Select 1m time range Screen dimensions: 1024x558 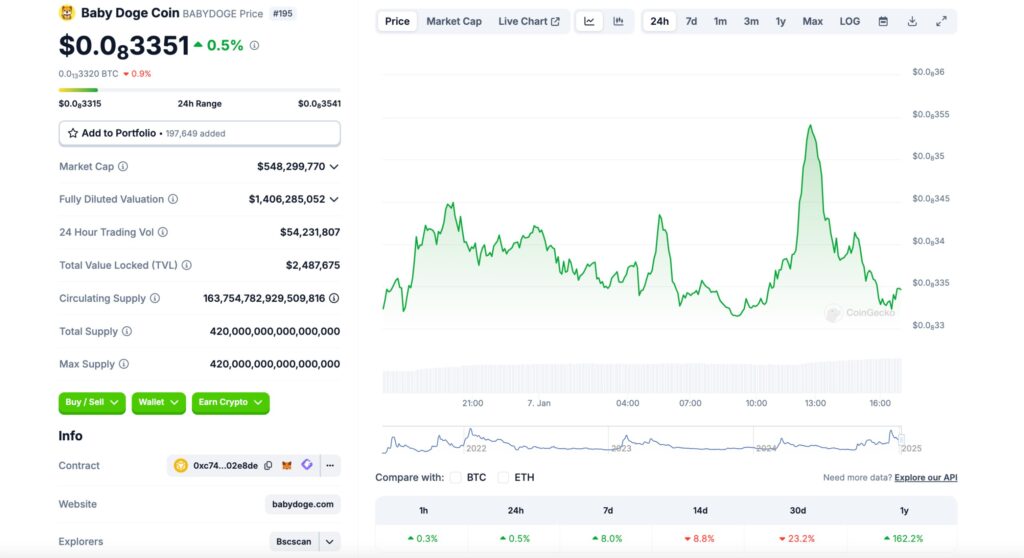[x=720, y=22]
